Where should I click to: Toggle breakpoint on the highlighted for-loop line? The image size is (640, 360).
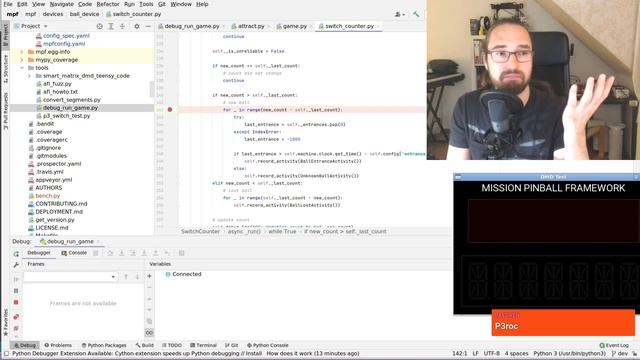click(x=170, y=110)
